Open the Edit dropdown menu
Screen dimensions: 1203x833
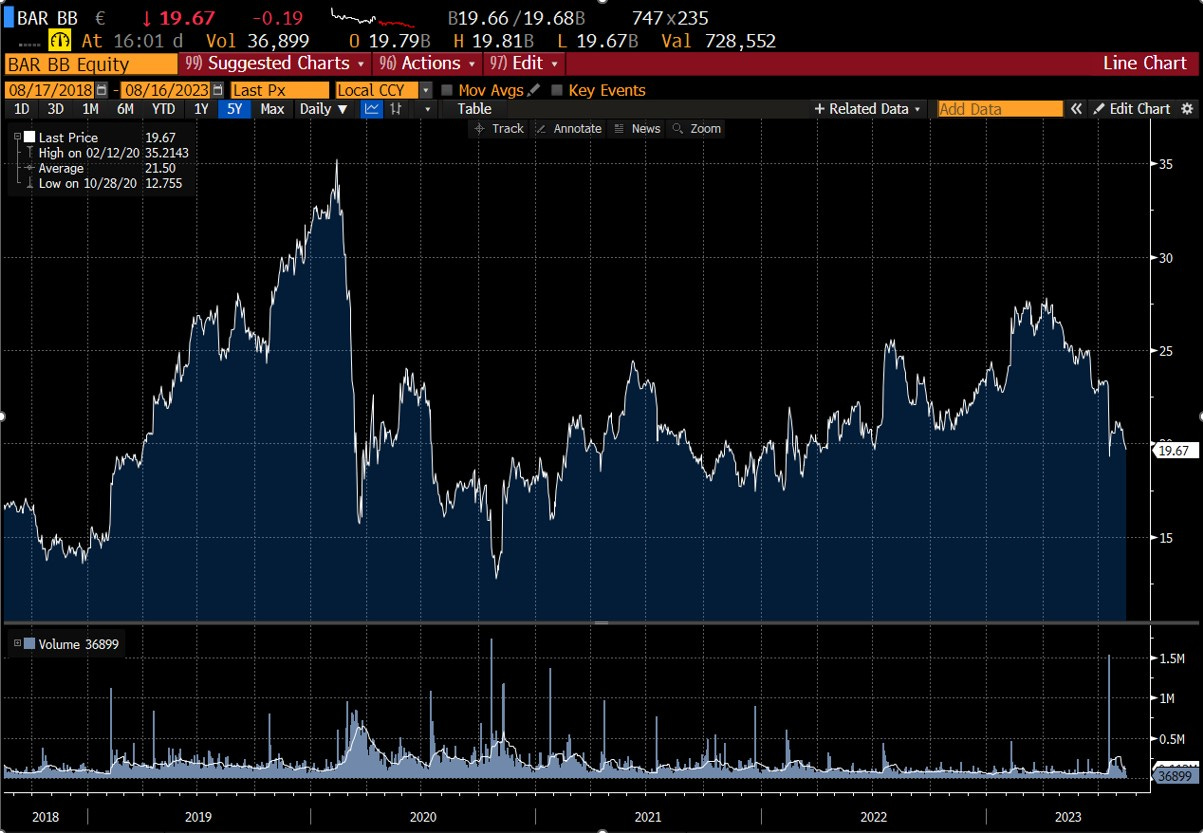[x=525, y=63]
